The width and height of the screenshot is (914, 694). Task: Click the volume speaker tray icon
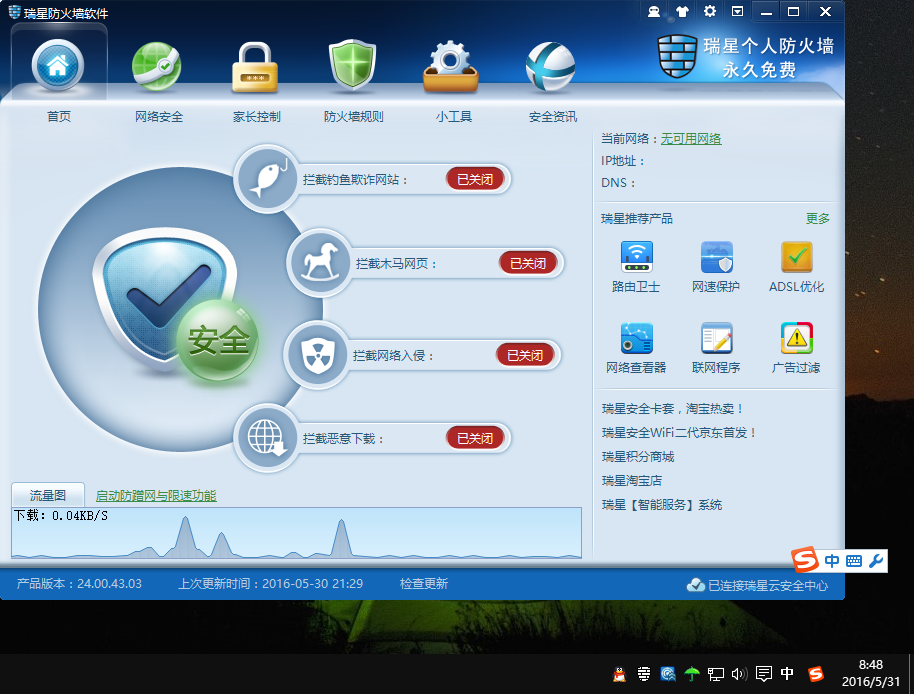point(739,674)
